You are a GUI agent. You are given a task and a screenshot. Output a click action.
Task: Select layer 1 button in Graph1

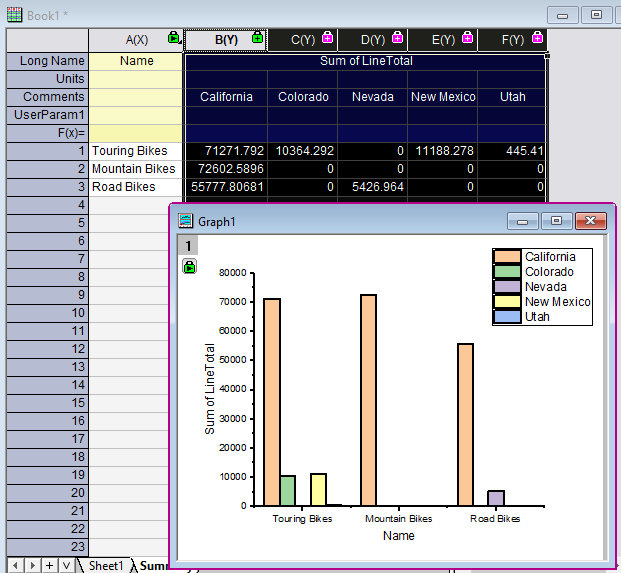click(188, 245)
